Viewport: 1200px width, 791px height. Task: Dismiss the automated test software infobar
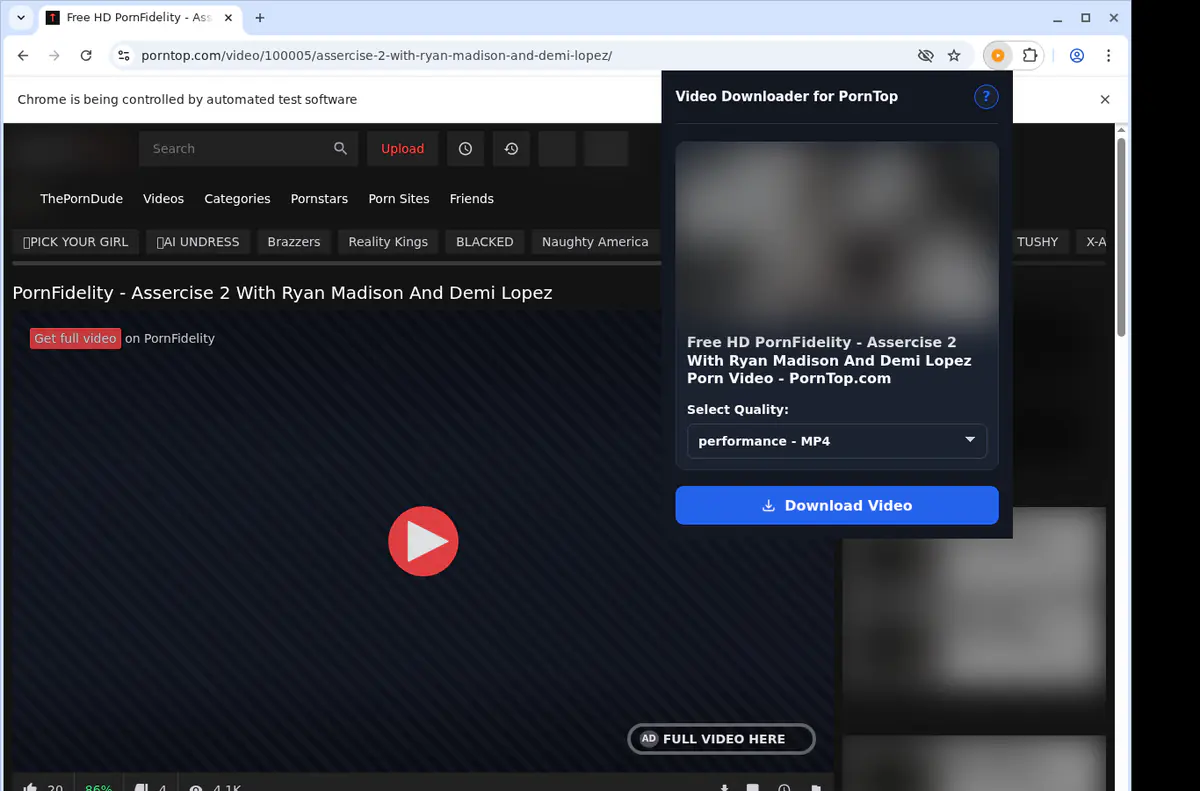(1105, 100)
